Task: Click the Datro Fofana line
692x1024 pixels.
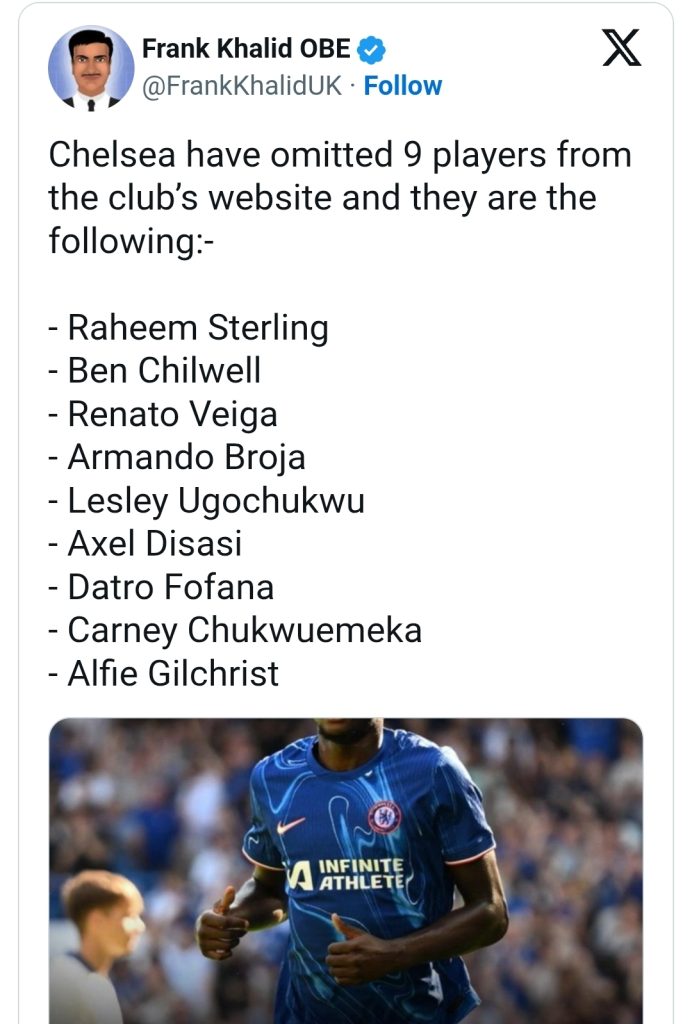Action: tap(161, 586)
